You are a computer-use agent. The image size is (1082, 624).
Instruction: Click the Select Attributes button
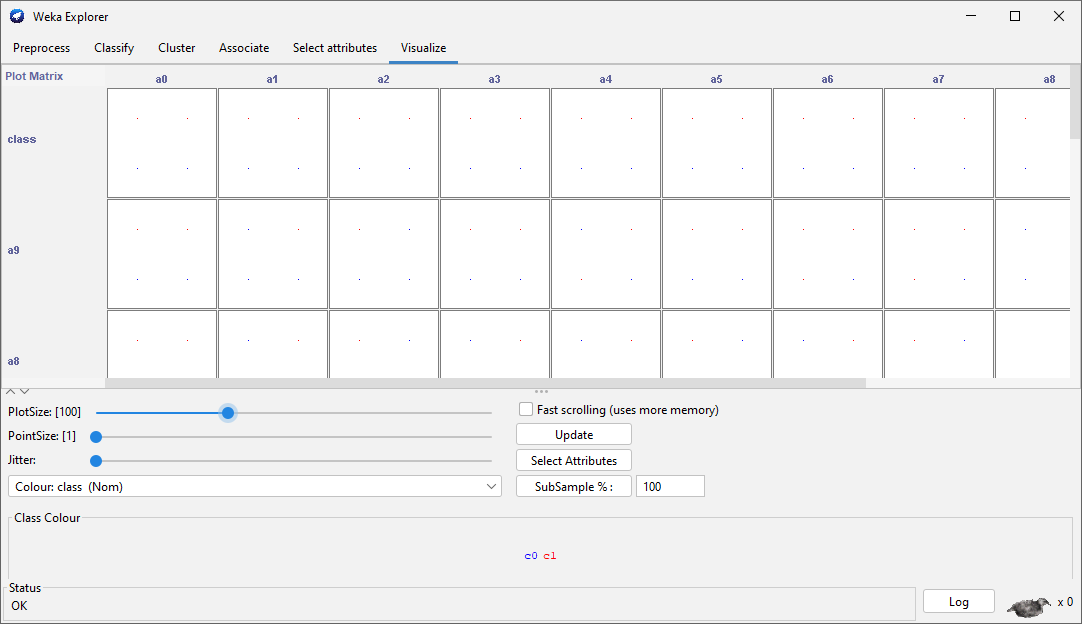(574, 460)
